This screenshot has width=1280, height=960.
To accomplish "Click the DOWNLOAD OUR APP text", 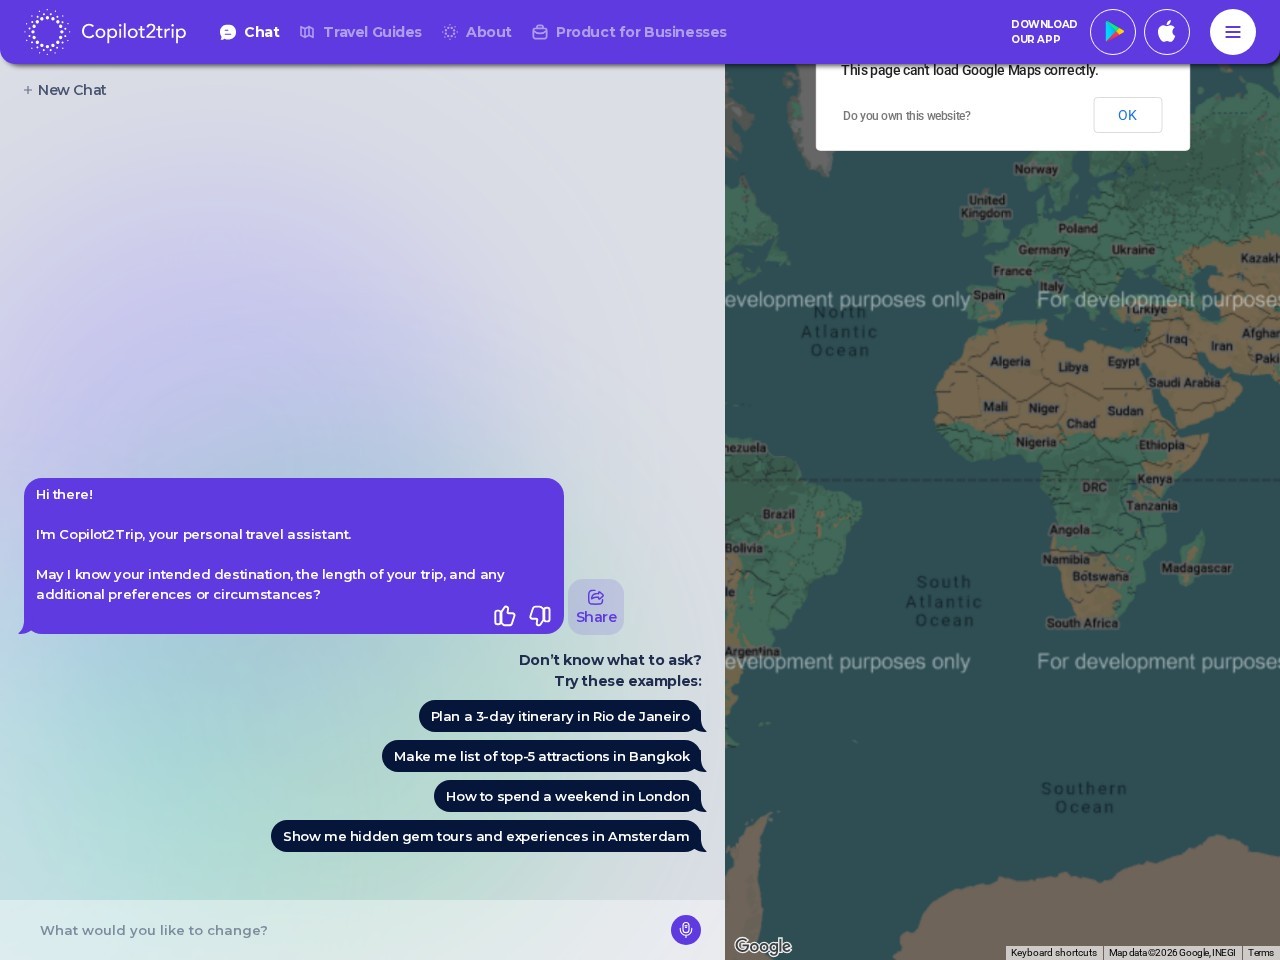I will tap(1044, 32).
